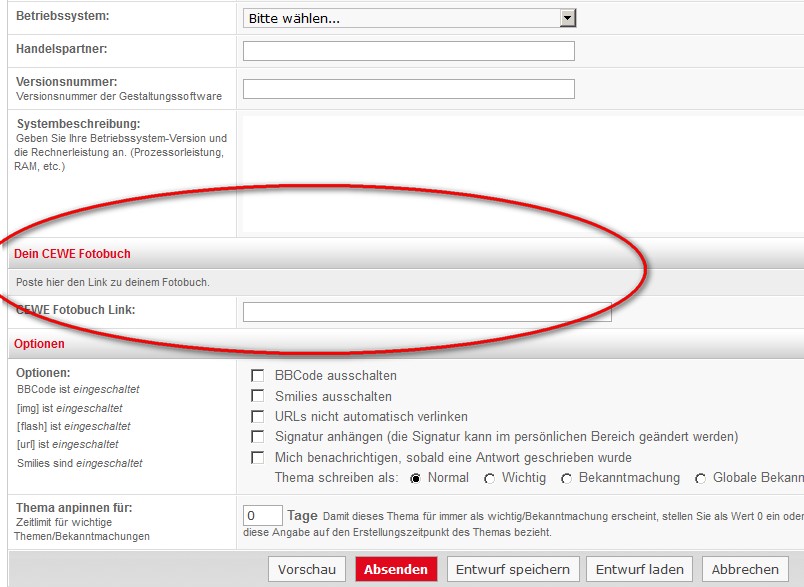Open the Betriebssystem dropdown
804x587 pixels.
click(409, 18)
